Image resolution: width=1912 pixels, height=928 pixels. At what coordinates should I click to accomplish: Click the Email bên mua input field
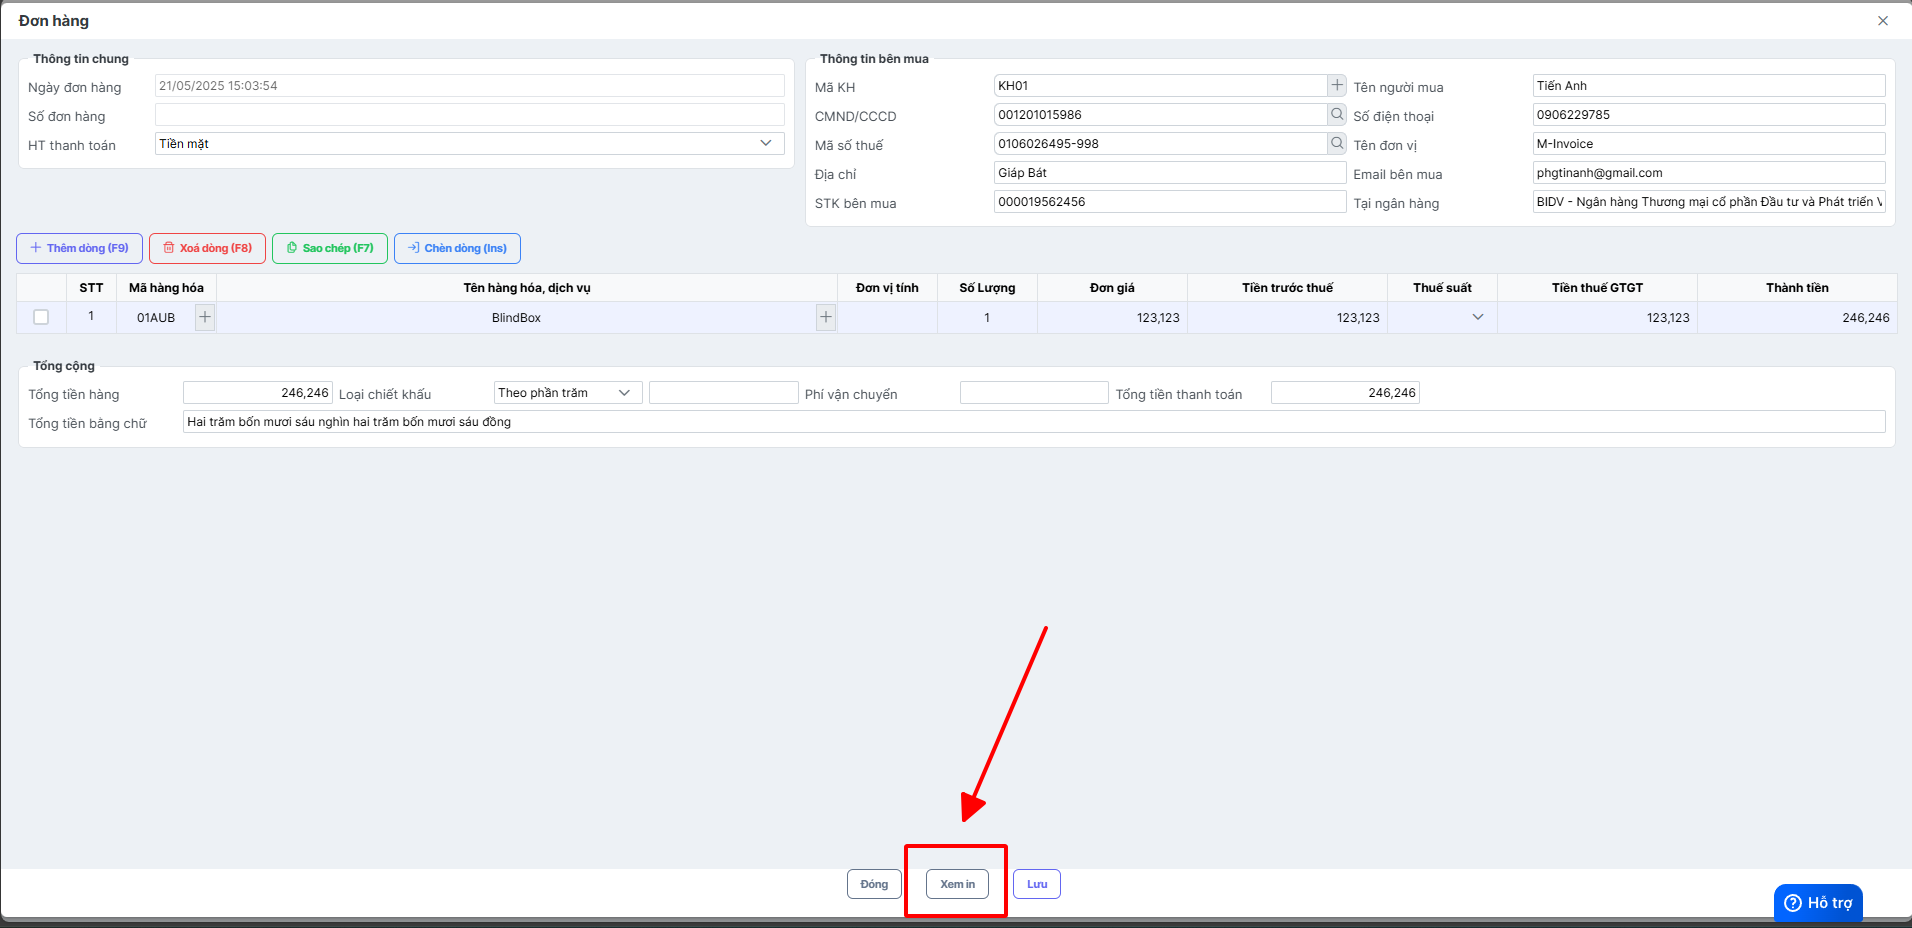click(1709, 173)
